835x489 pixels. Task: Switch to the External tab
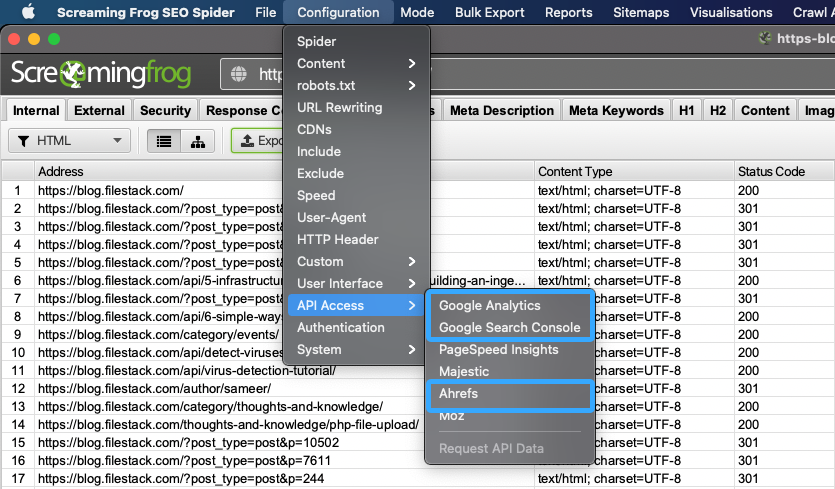[99, 110]
